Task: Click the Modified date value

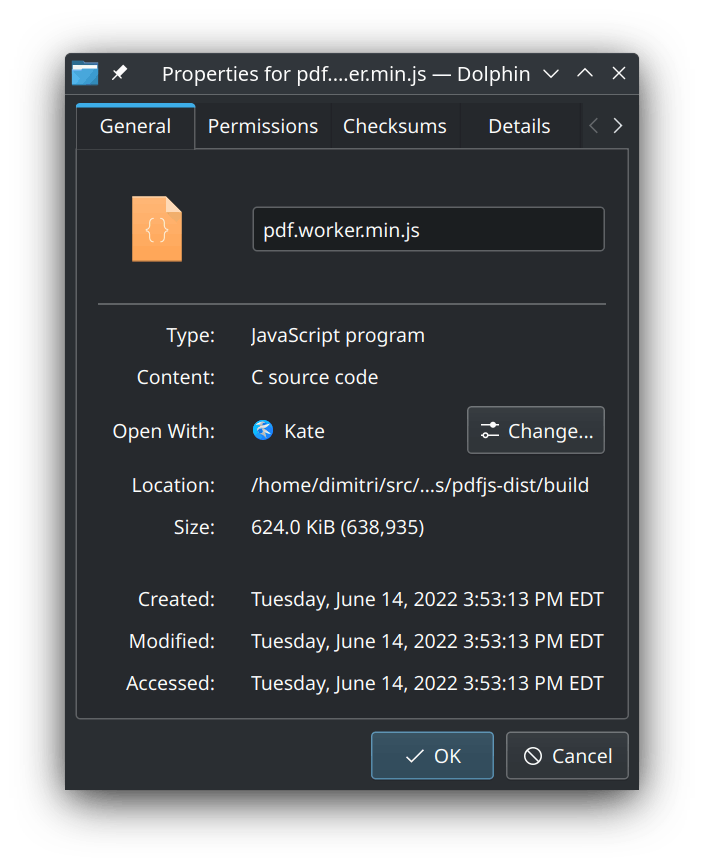Action: click(x=427, y=641)
